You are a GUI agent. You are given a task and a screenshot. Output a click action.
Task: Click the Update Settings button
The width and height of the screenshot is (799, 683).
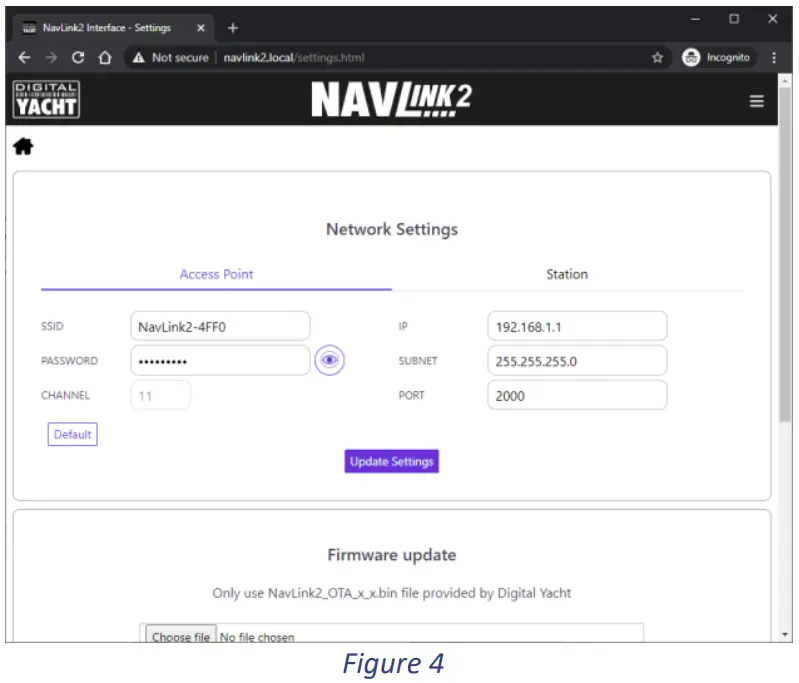(x=391, y=461)
